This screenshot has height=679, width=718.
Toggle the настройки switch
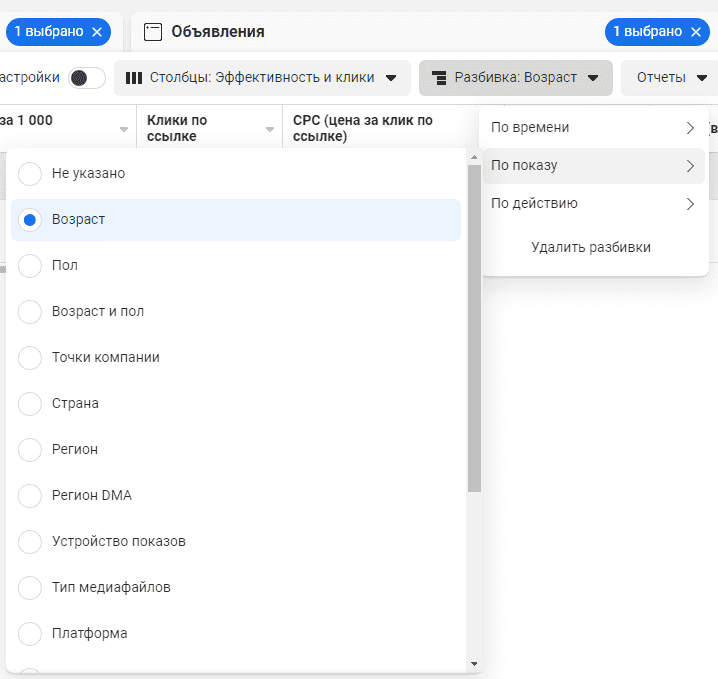coord(87,78)
